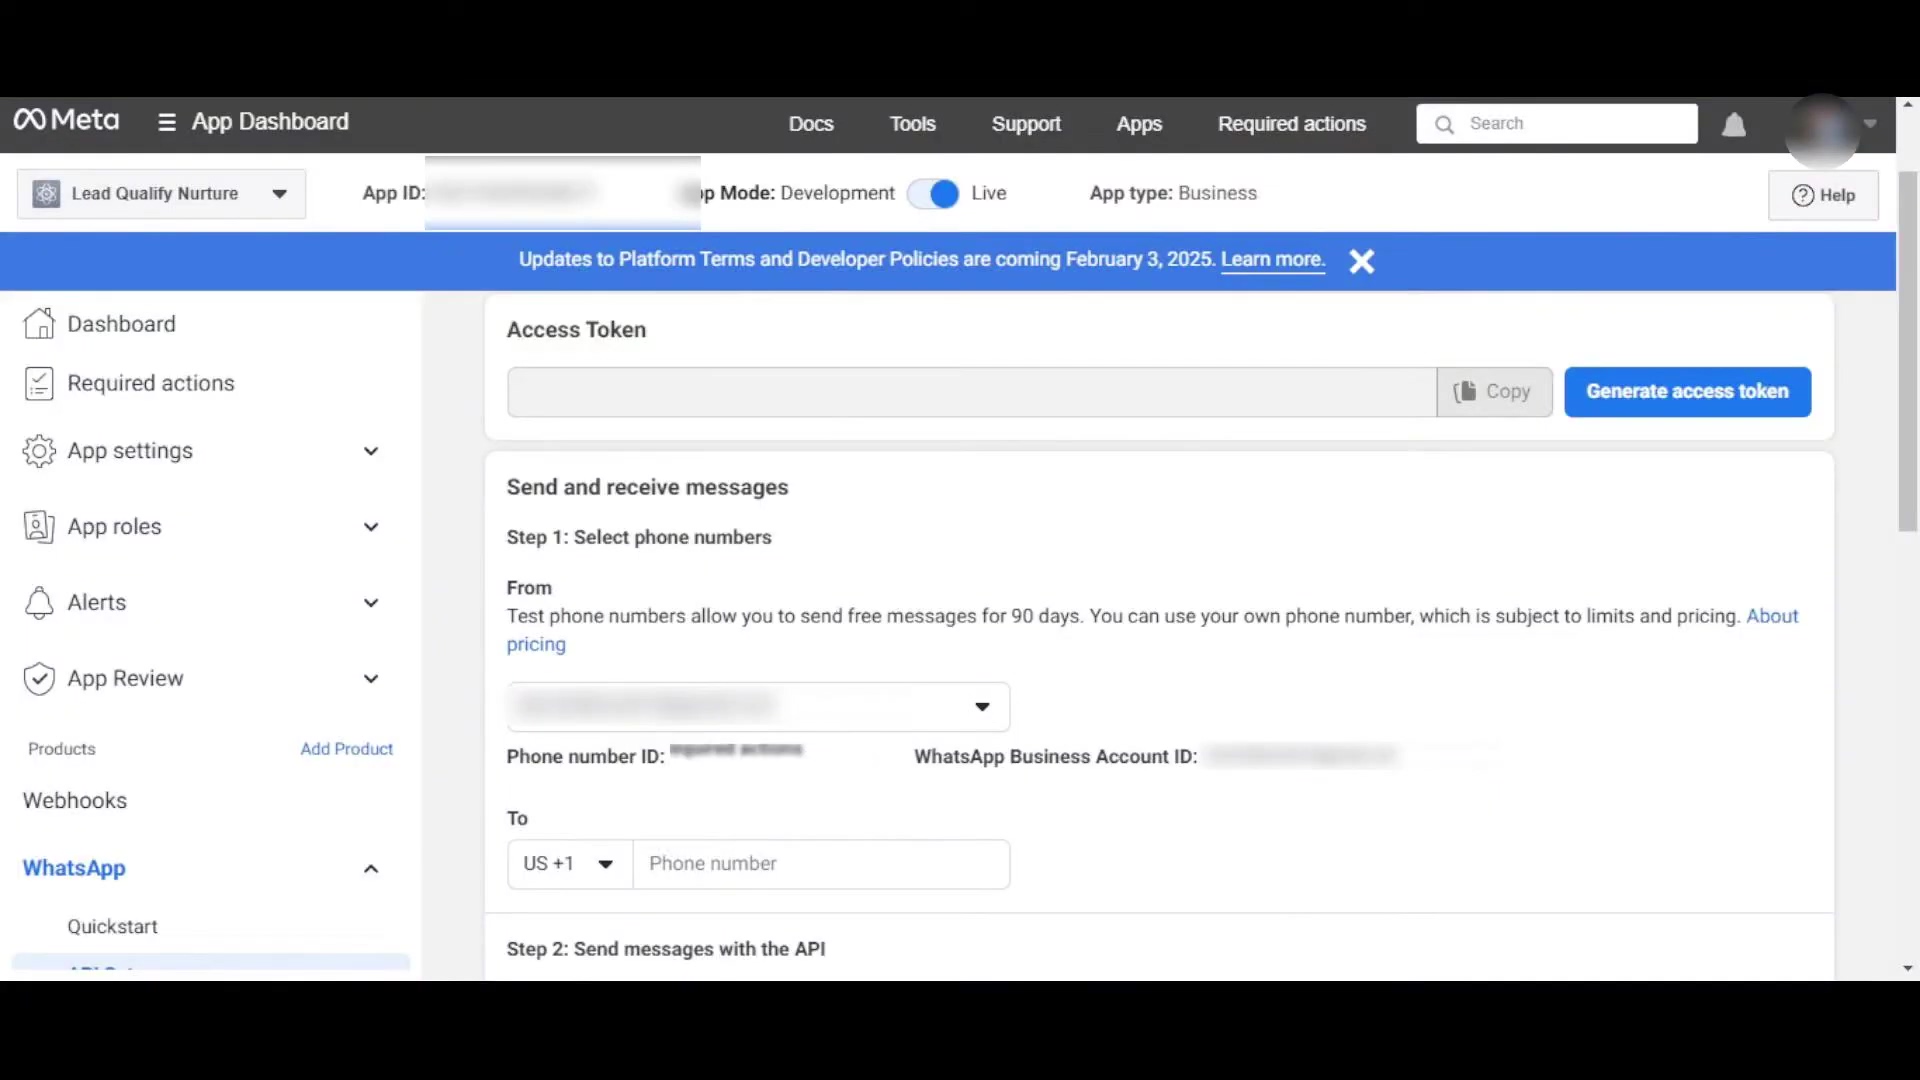Viewport: 1920px width, 1080px height.
Task: Focus the top Search field
Action: click(x=1557, y=124)
